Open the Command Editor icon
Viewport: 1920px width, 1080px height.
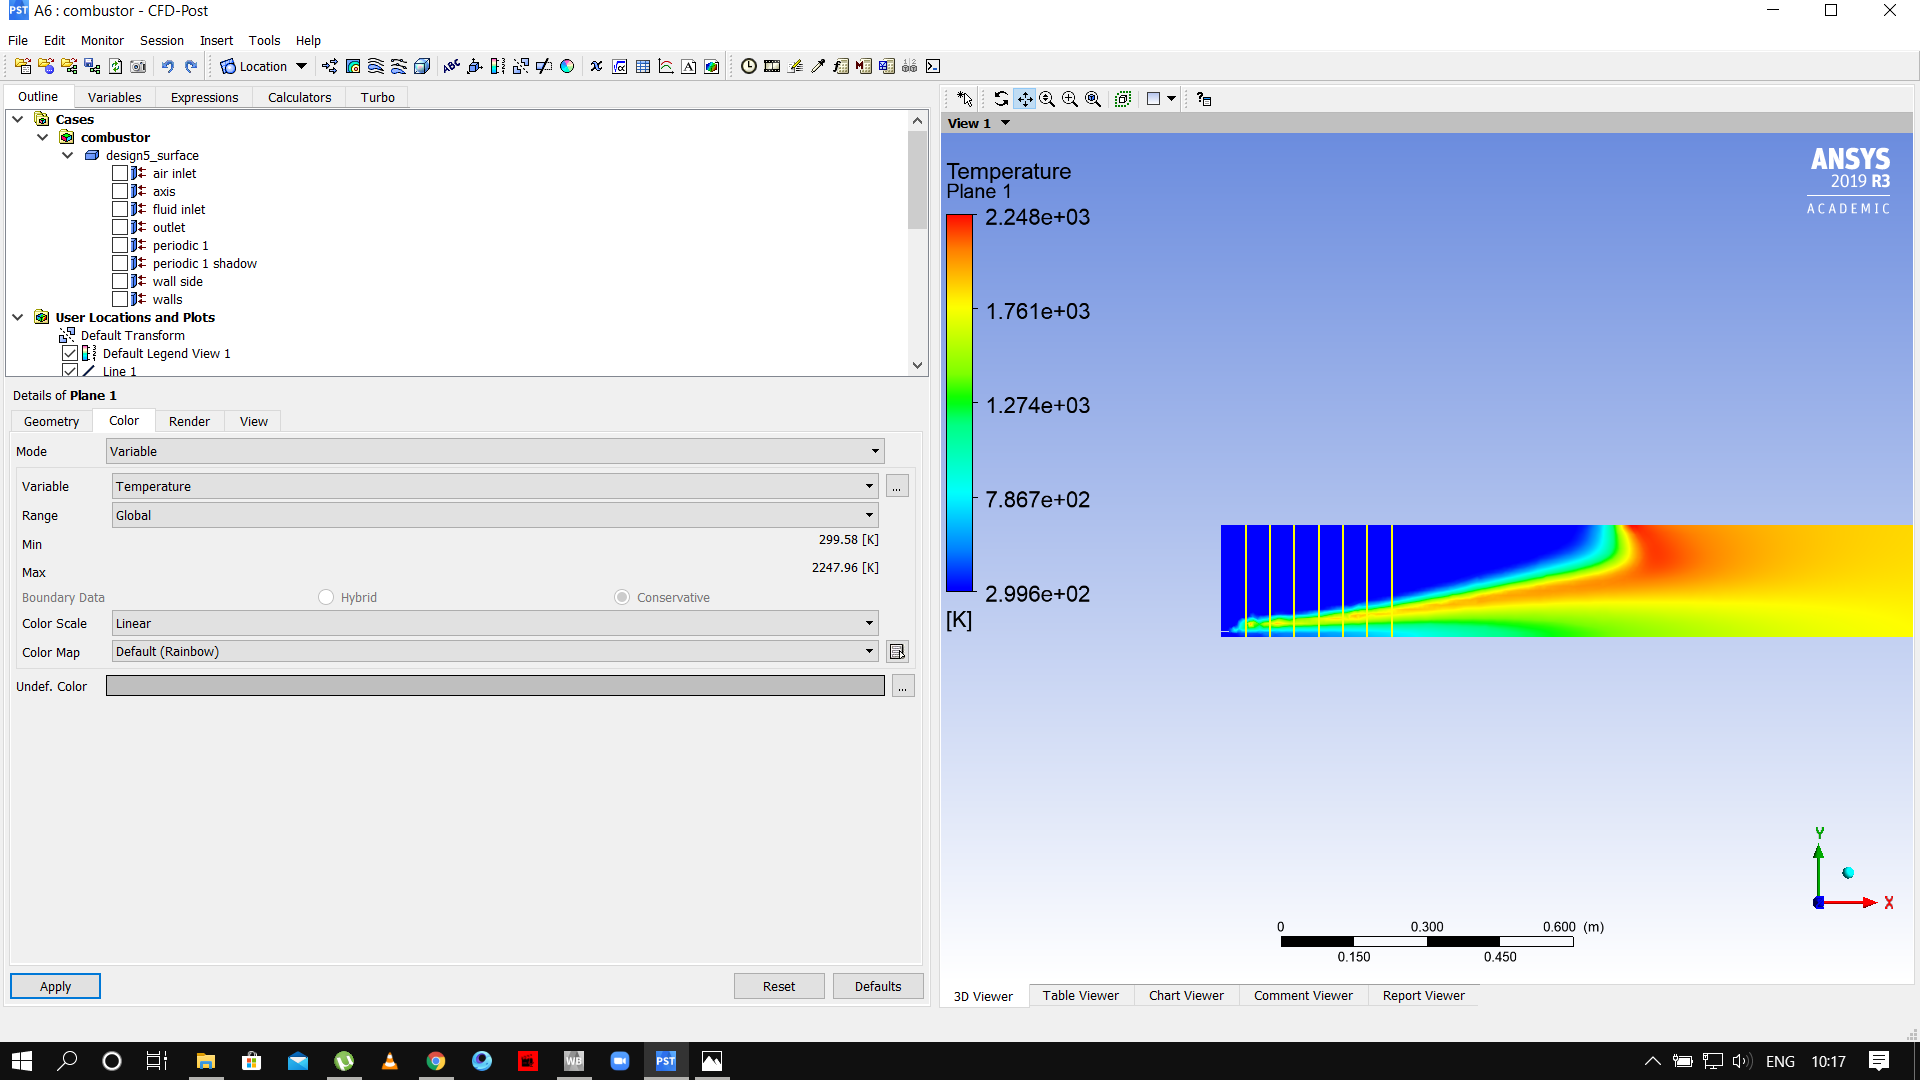(933, 66)
